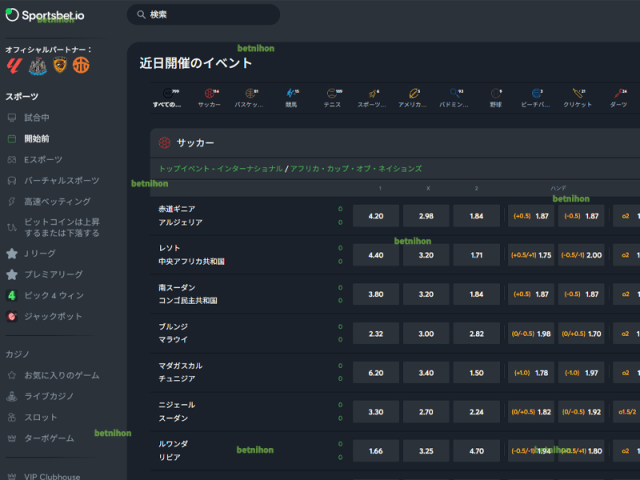Screen dimensions: 640x480
Task: Open Newcastle United partner crest
Action: pyautogui.click(x=38, y=66)
